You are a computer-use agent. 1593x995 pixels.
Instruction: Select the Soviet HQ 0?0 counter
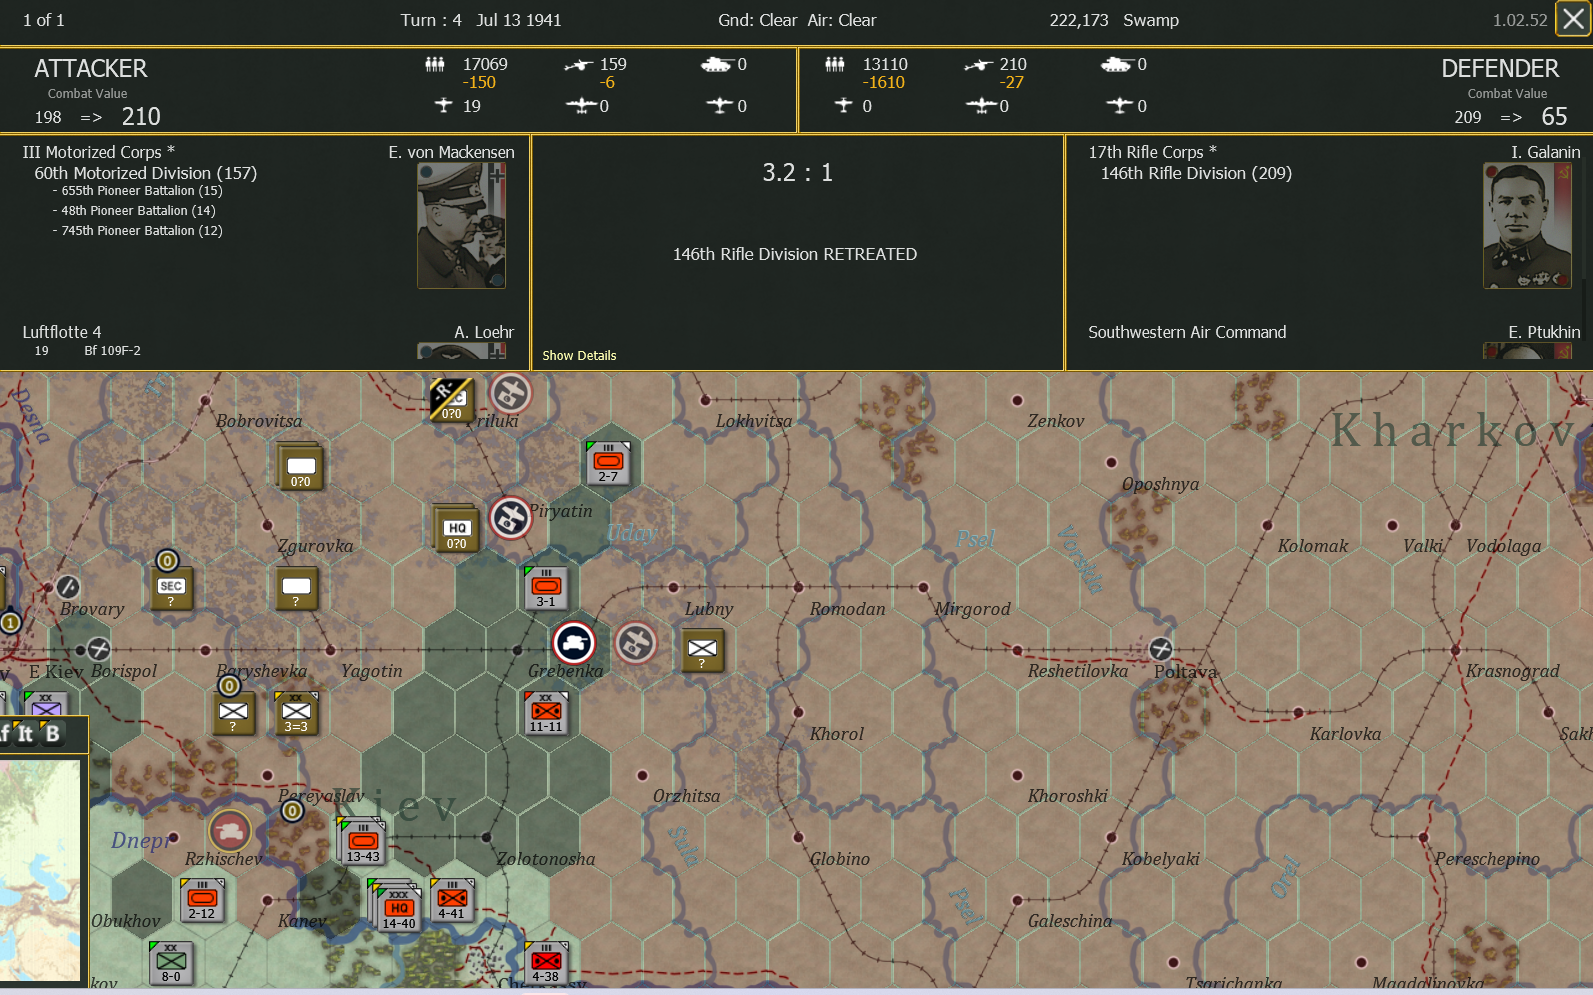pyautogui.click(x=456, y=529)
